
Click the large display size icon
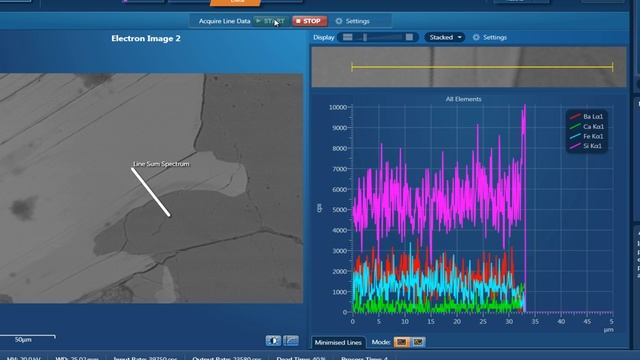[x=409, y=38]
